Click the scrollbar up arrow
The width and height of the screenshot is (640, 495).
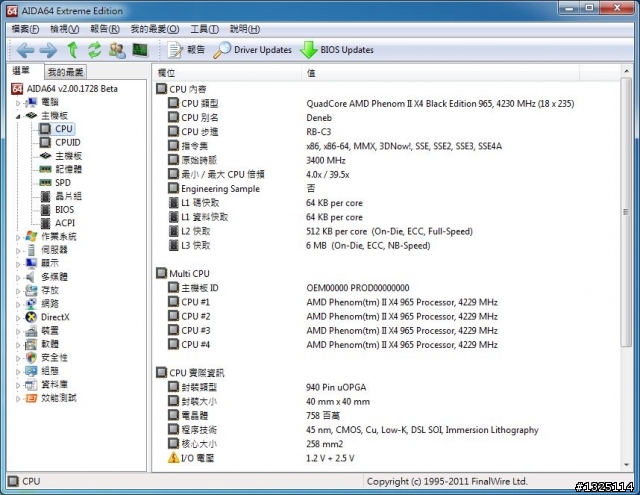[x=626, y=71]
